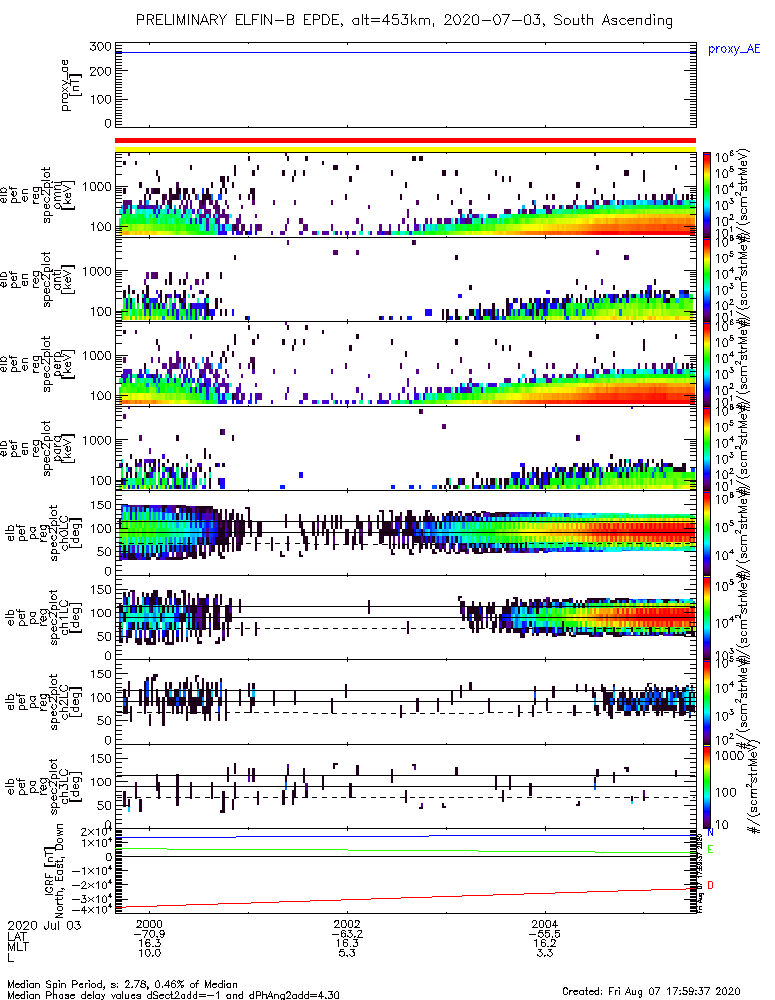
Task: Click L-shell value 3.3
Action: (545, 953)
